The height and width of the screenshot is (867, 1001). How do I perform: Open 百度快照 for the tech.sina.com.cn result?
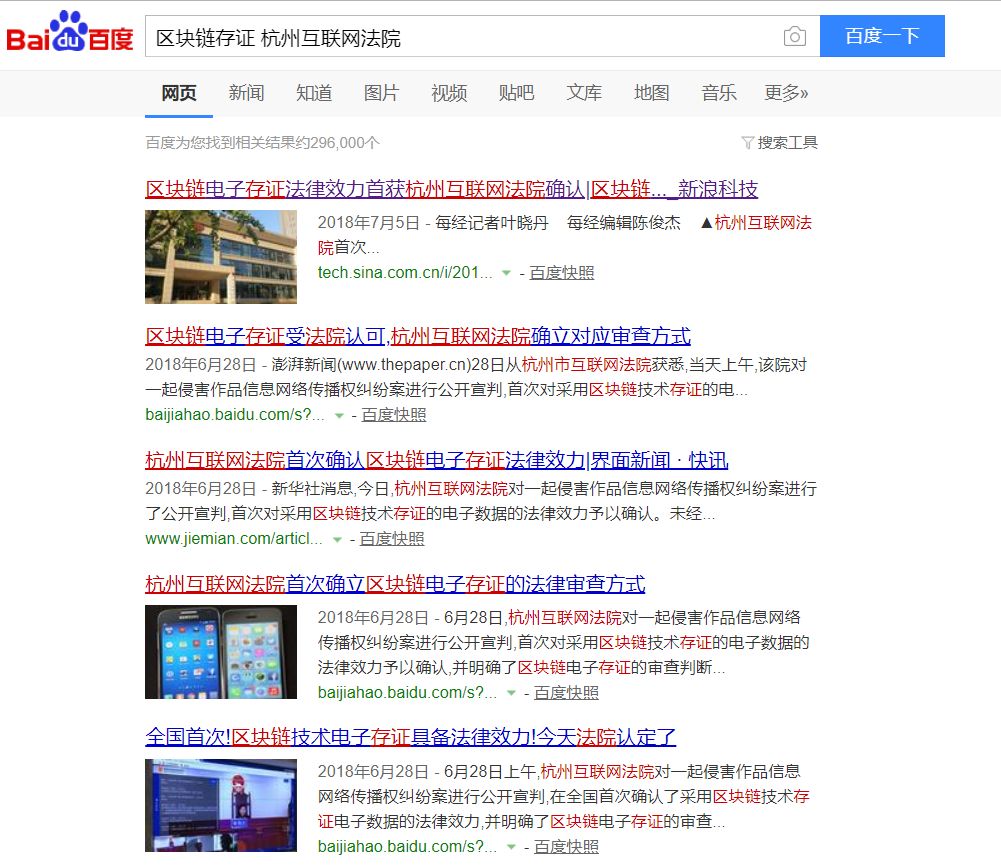562,273
